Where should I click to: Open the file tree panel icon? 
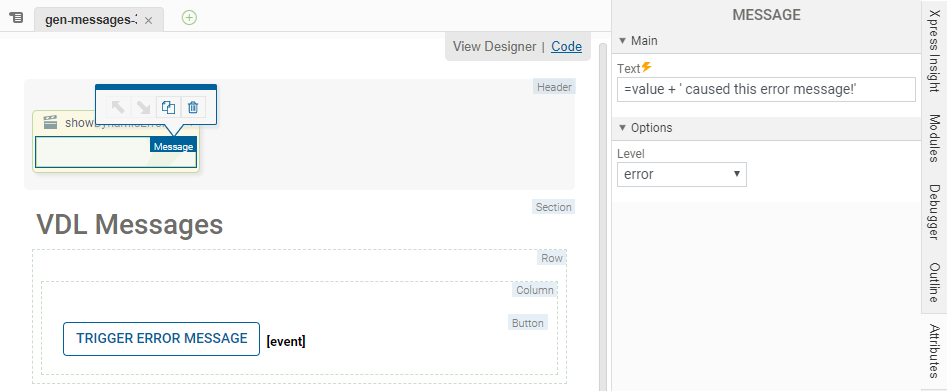point(16,18)
